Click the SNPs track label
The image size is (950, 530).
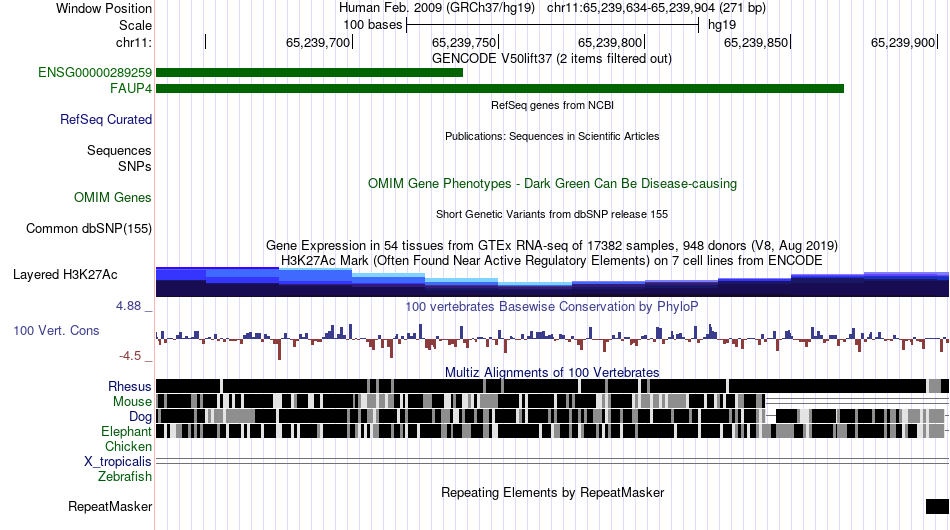coord(135,166)
